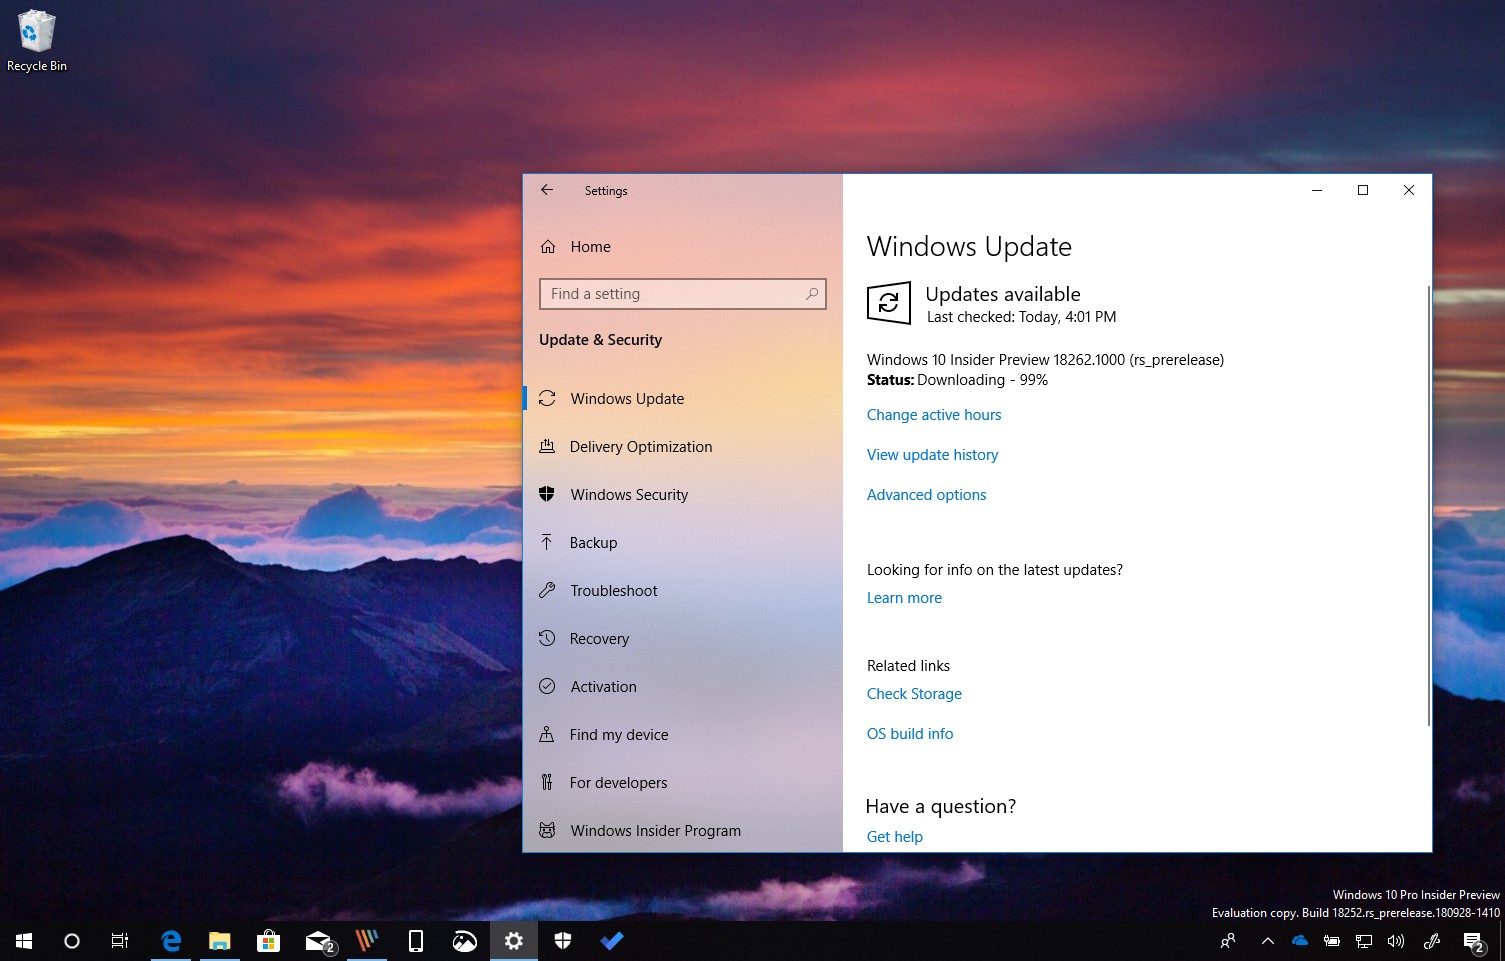Open the People icon in system tray

(x=1228, y=941)
